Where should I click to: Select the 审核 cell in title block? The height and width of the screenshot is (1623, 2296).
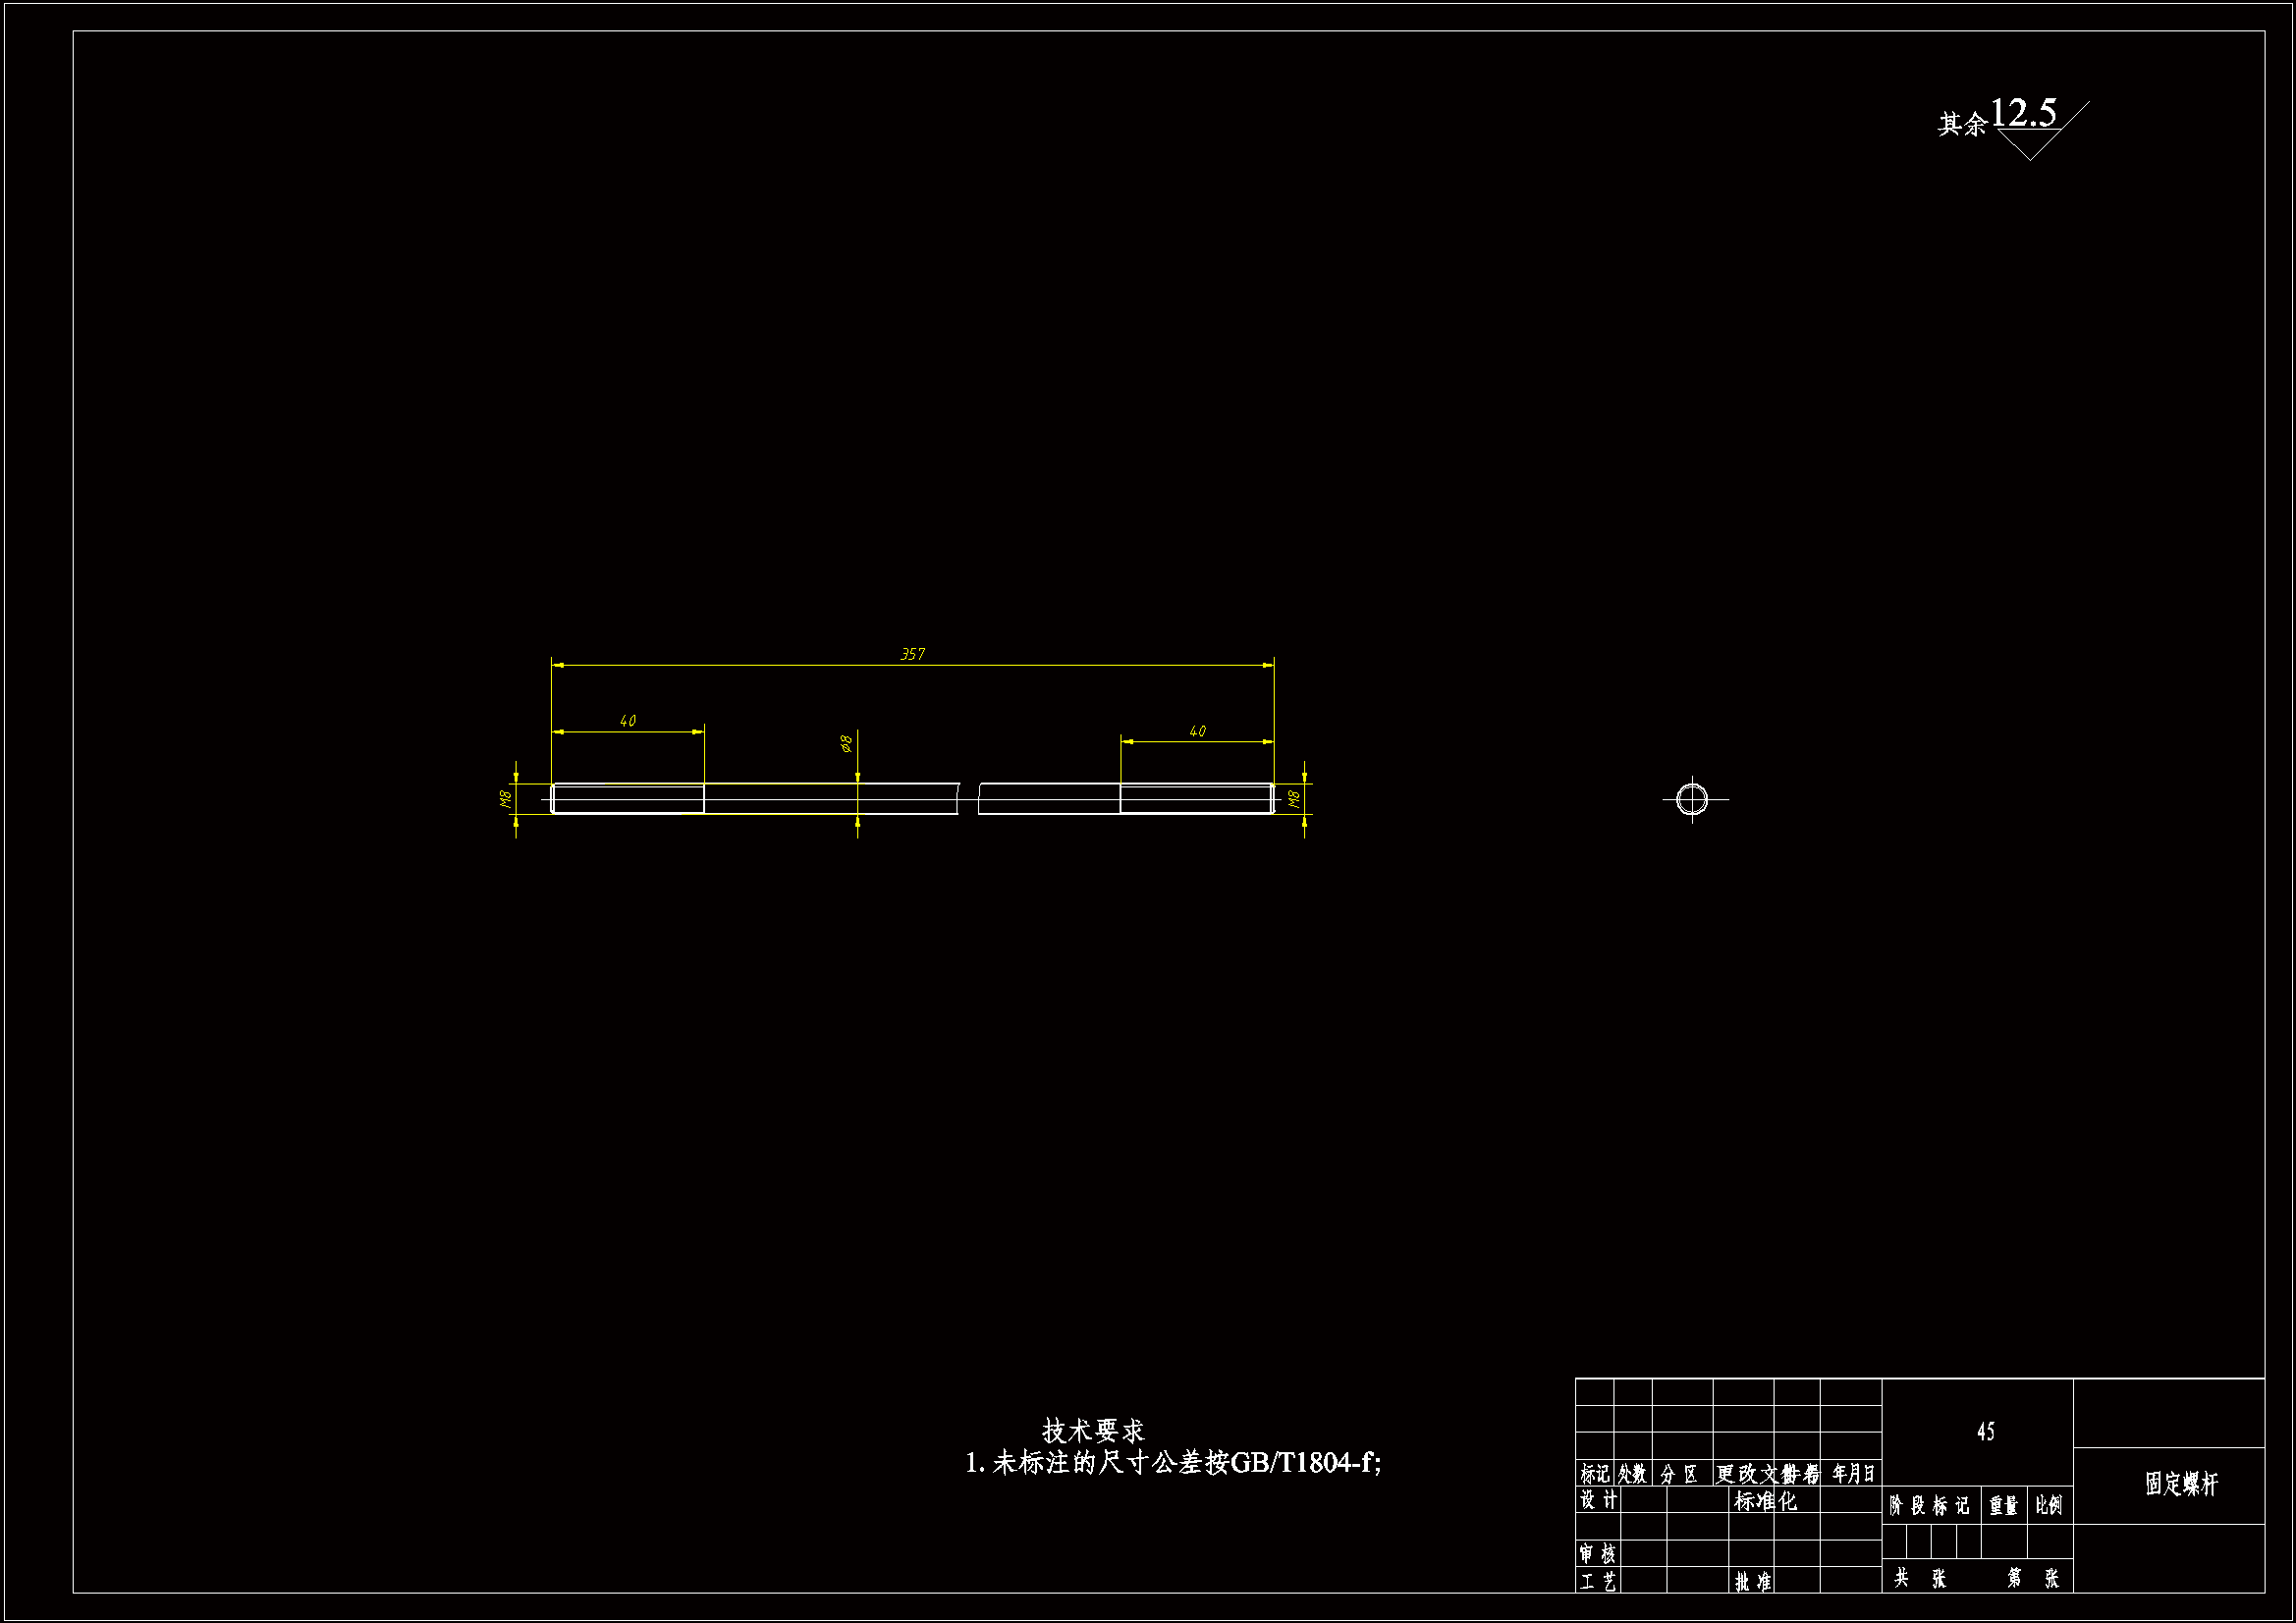[1598, 1554]
